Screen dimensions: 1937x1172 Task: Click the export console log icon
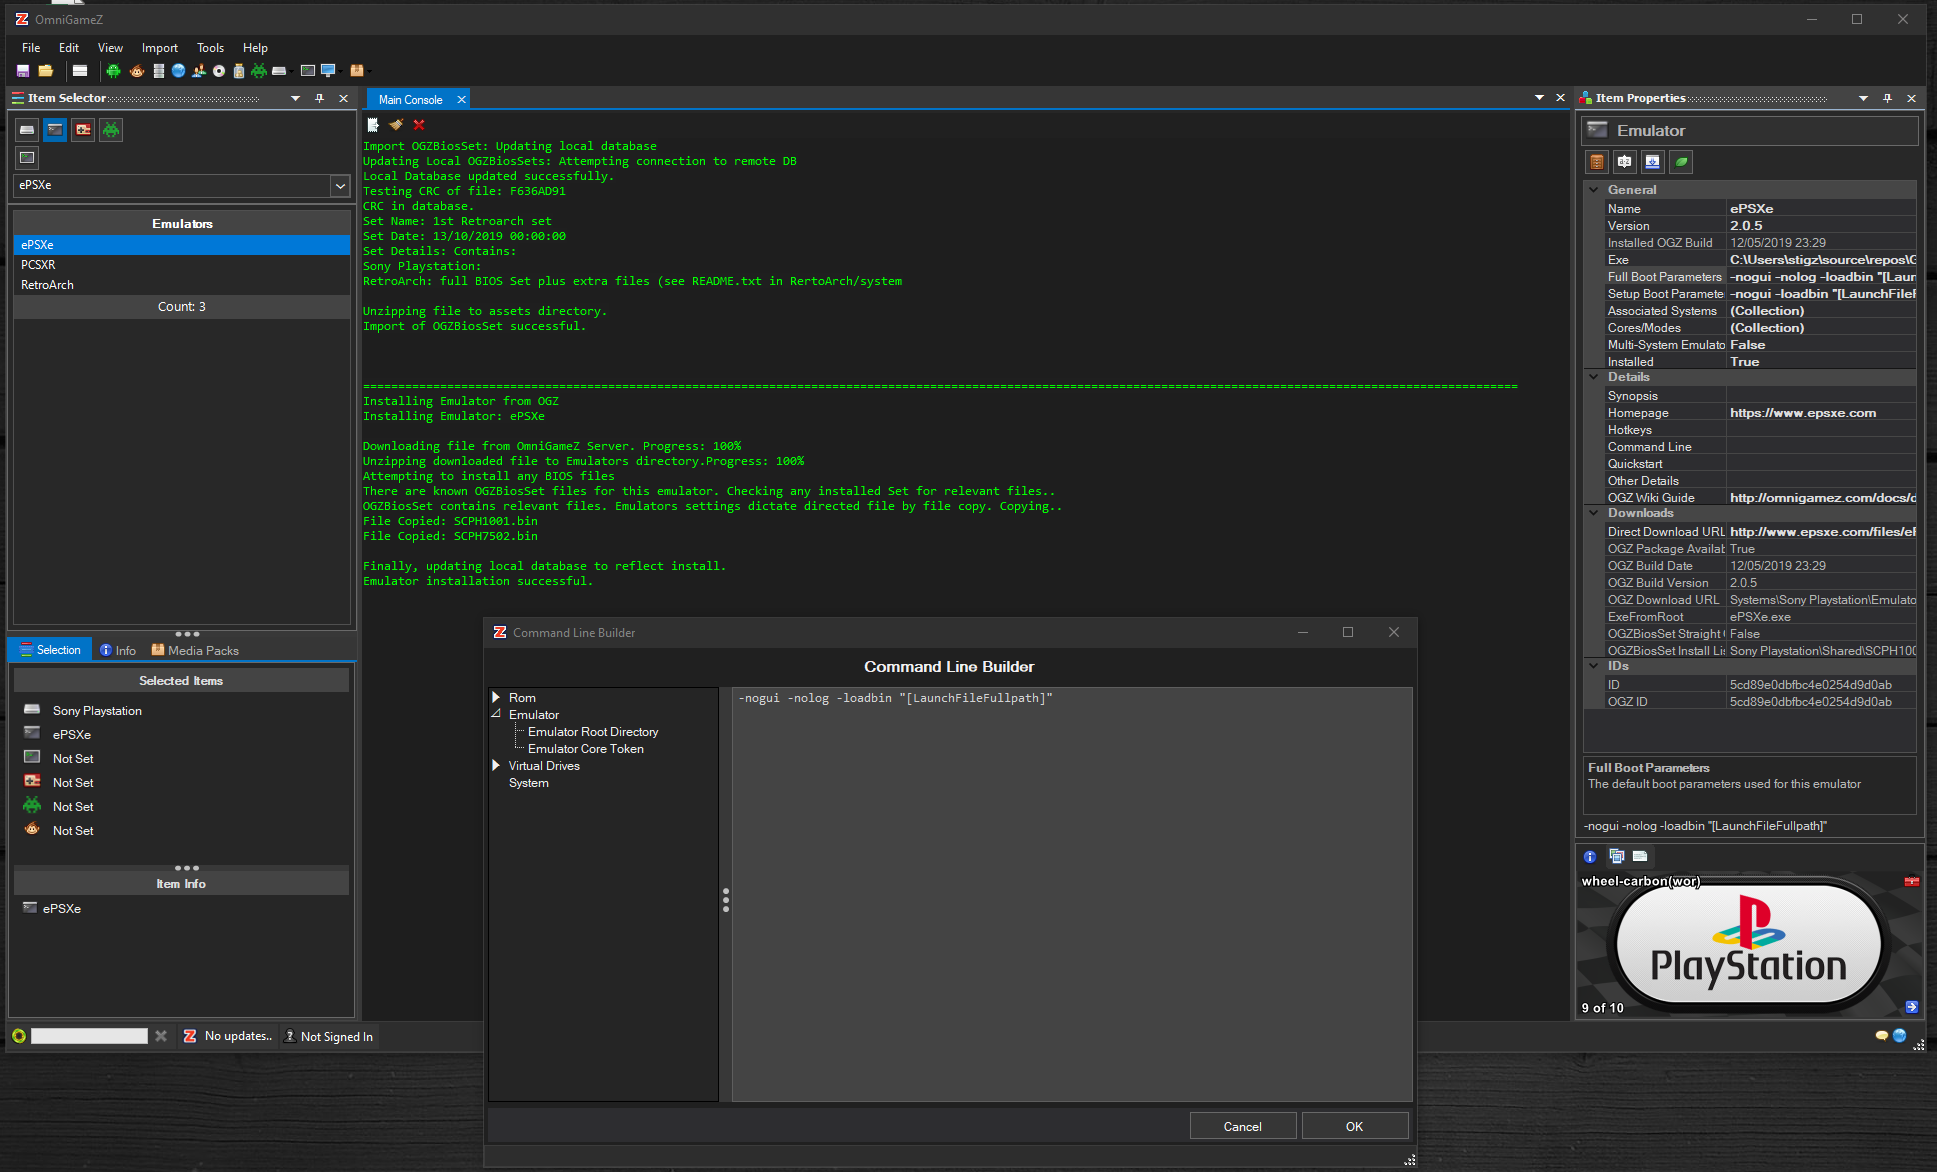click(373, 125)
